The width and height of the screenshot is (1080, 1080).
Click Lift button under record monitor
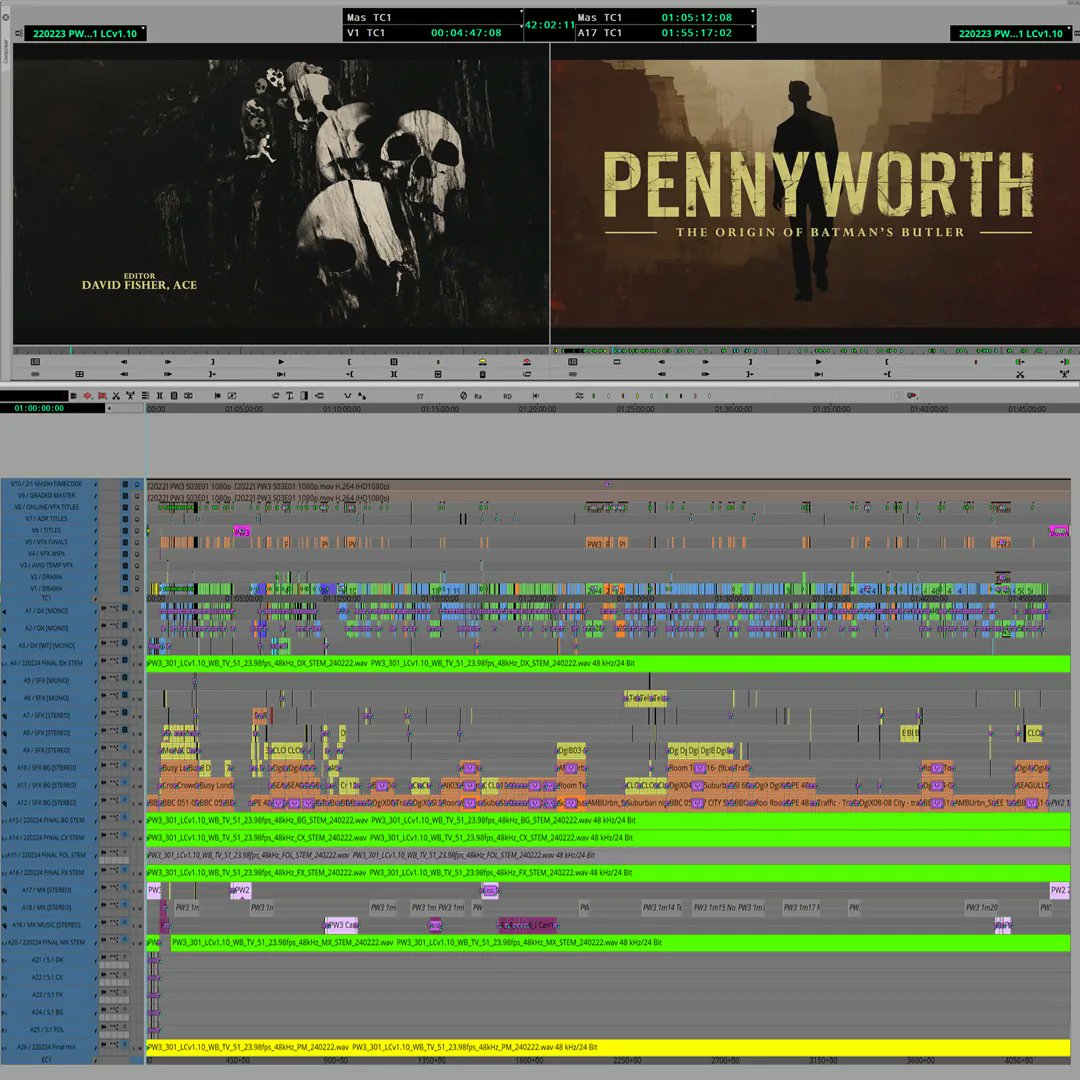coord(1065,374)
